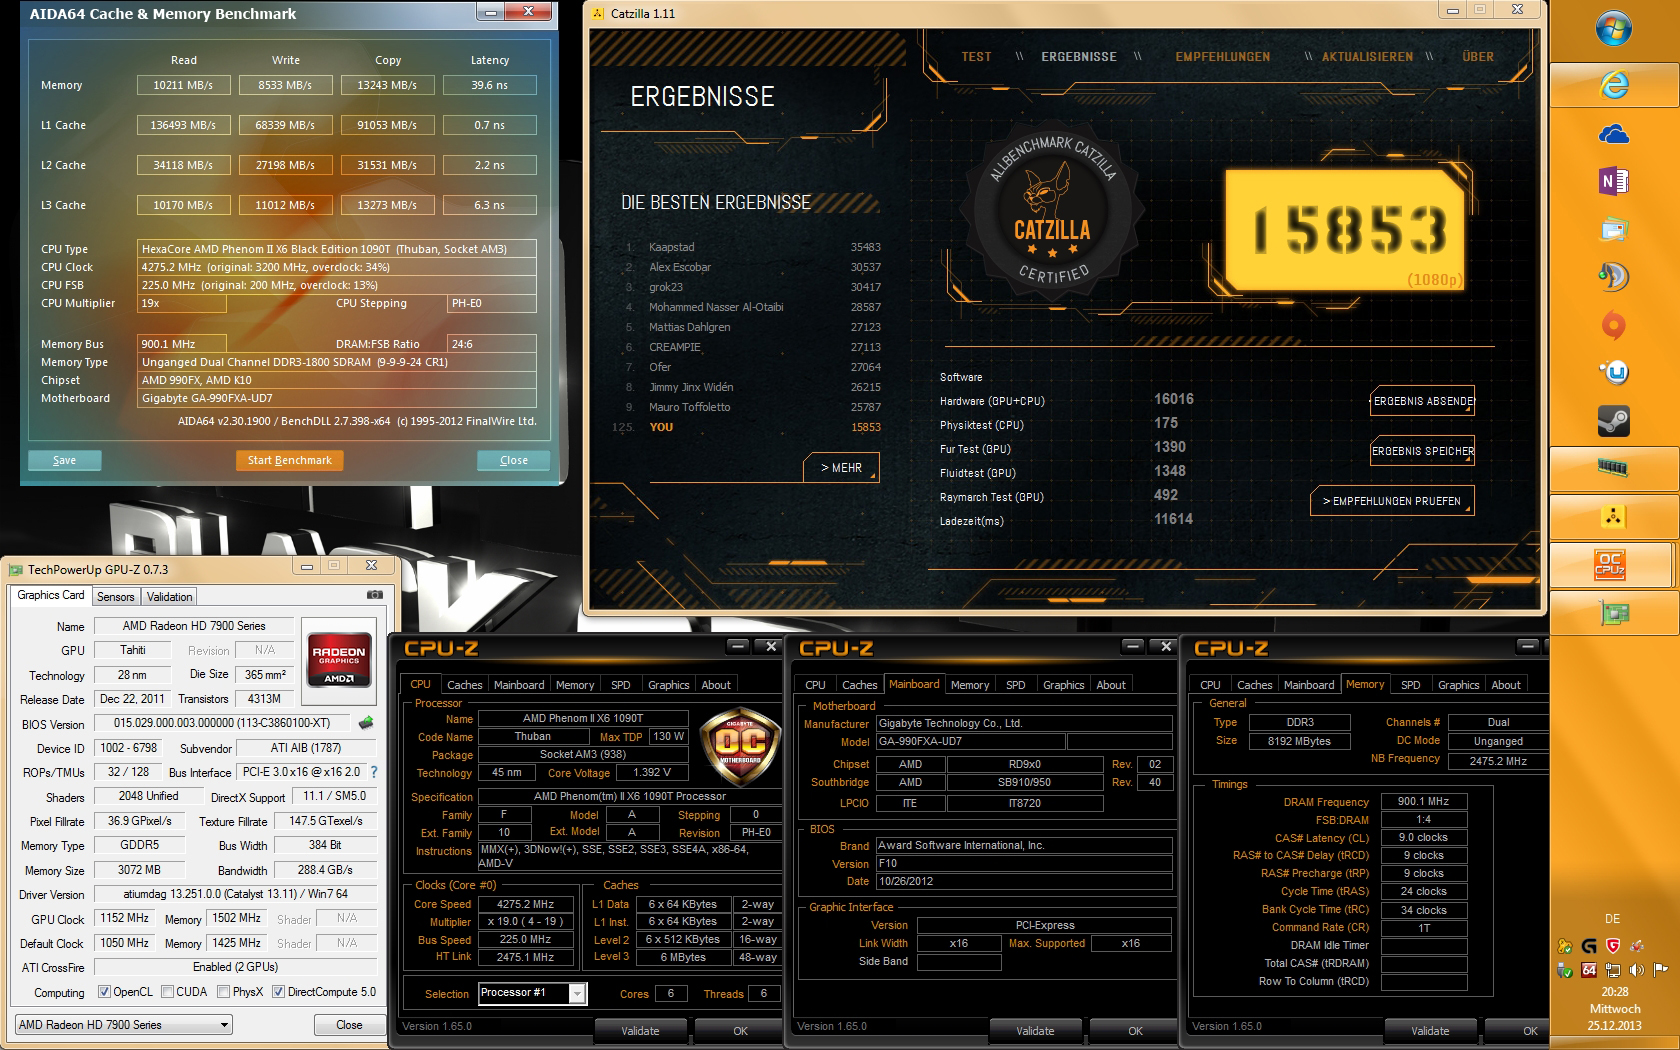Click the BIOS save chip icon in GPU-Z

[x=366, y=723]
